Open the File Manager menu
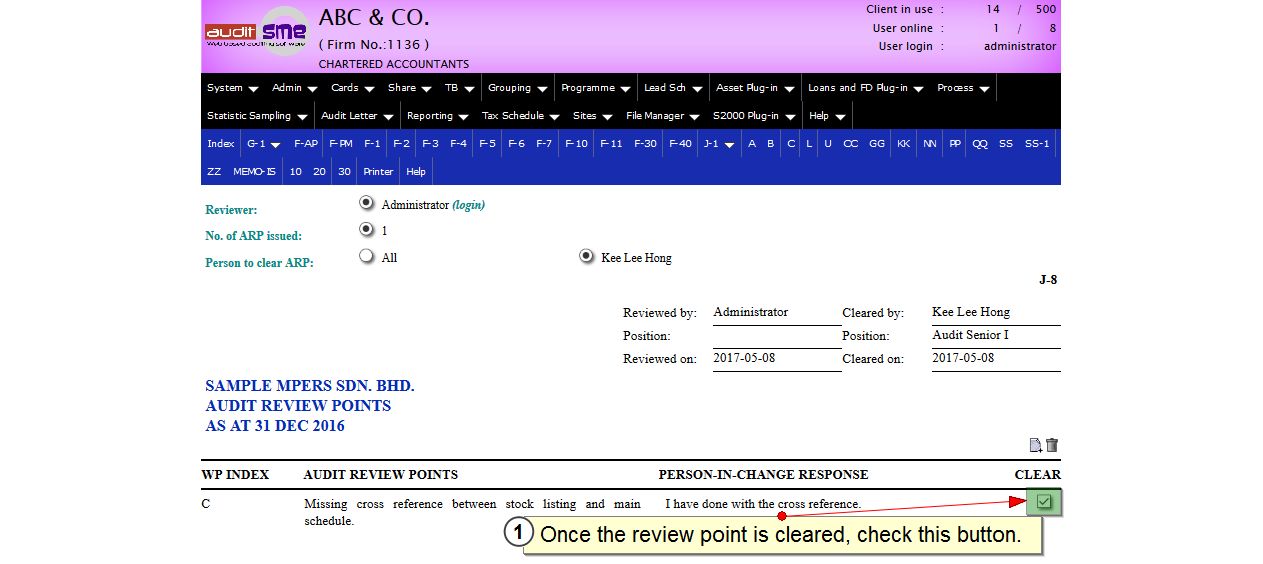Viewport: 1263px width, 564px height. (x=662, y=116)
